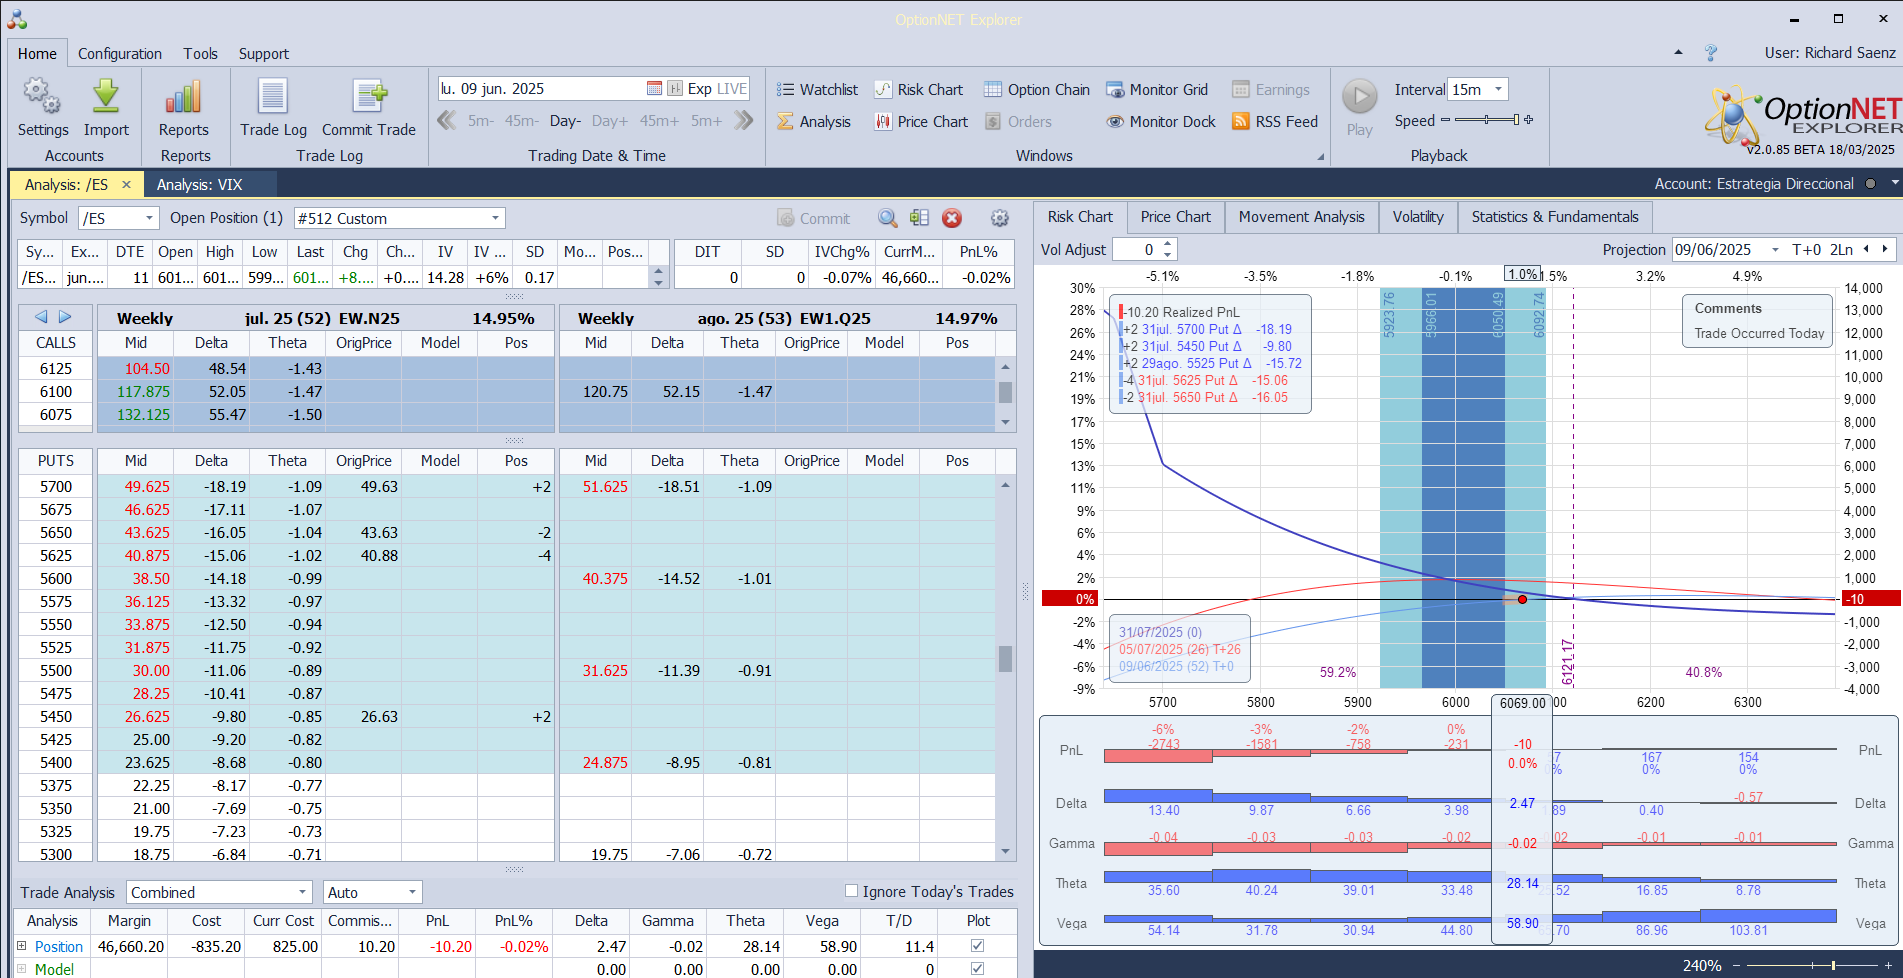
Task: Switch to the Home ribbon tab
Action: (x=37, y=54)
